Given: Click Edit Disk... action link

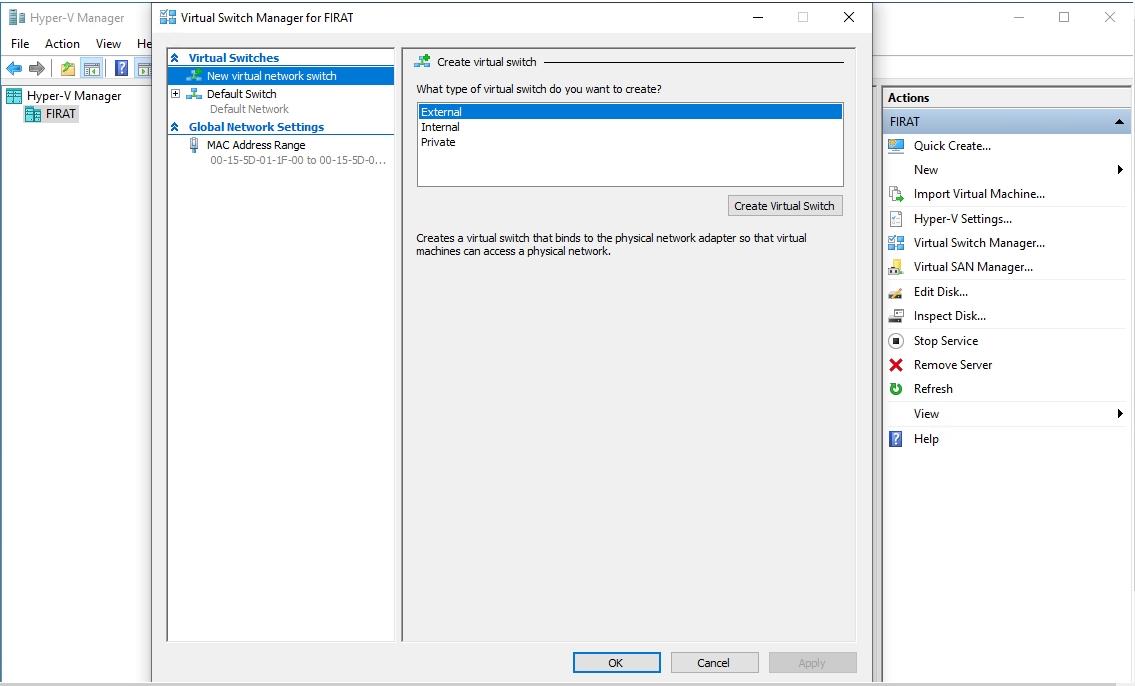Looking at the screenshot, I should [x=940, y=292].
